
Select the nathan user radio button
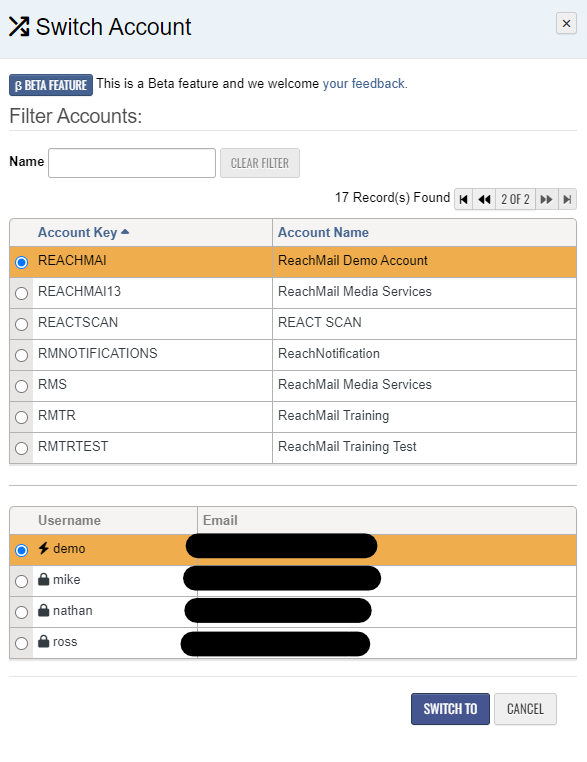[x=21, y=612]
